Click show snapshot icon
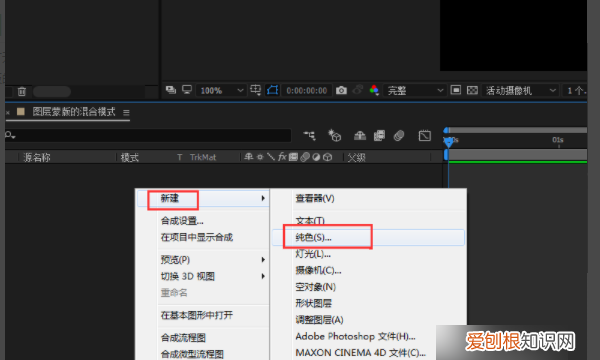600x360 pixels. [358, 90]
